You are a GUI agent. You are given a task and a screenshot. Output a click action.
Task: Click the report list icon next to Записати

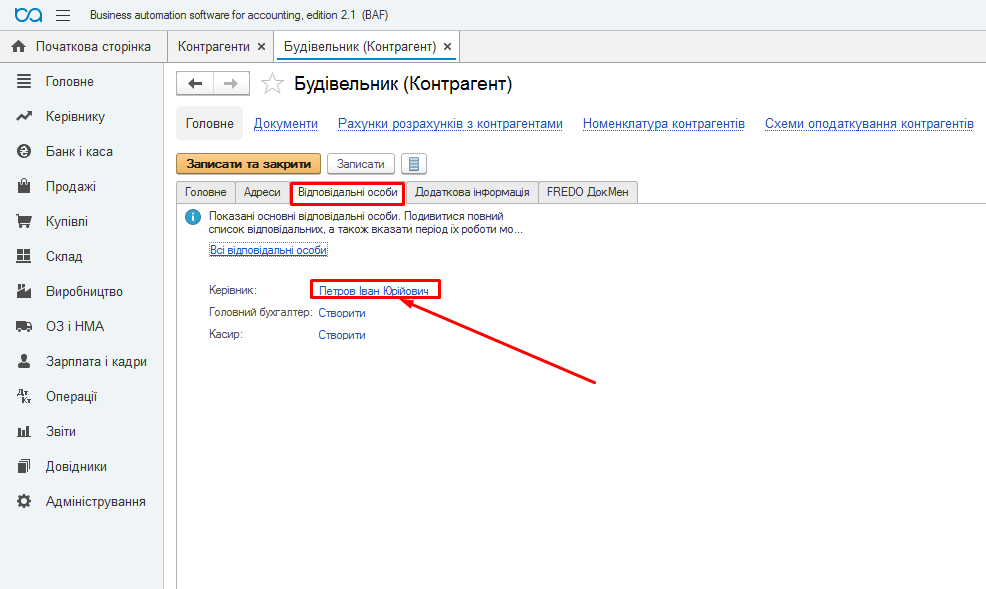414,164
